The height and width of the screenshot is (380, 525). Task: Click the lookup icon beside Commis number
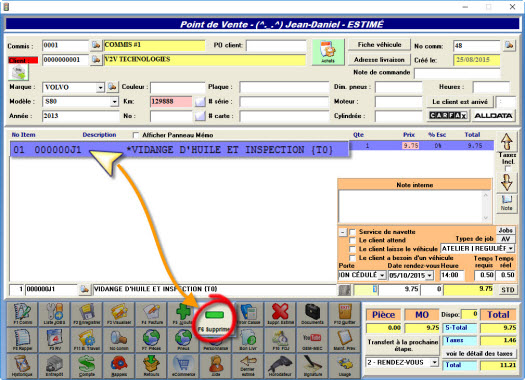pos(96,45)
